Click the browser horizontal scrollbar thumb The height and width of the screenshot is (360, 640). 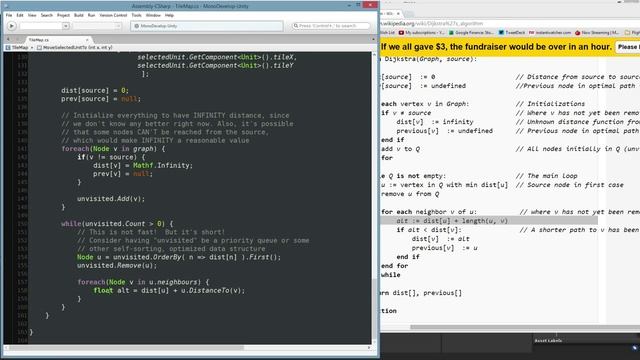click(x=525, y=327)
